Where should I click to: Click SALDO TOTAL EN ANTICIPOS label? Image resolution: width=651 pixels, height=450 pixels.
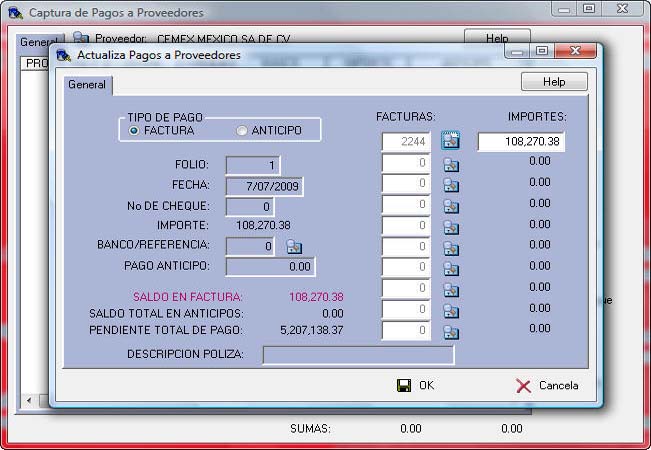coord(166,314)
